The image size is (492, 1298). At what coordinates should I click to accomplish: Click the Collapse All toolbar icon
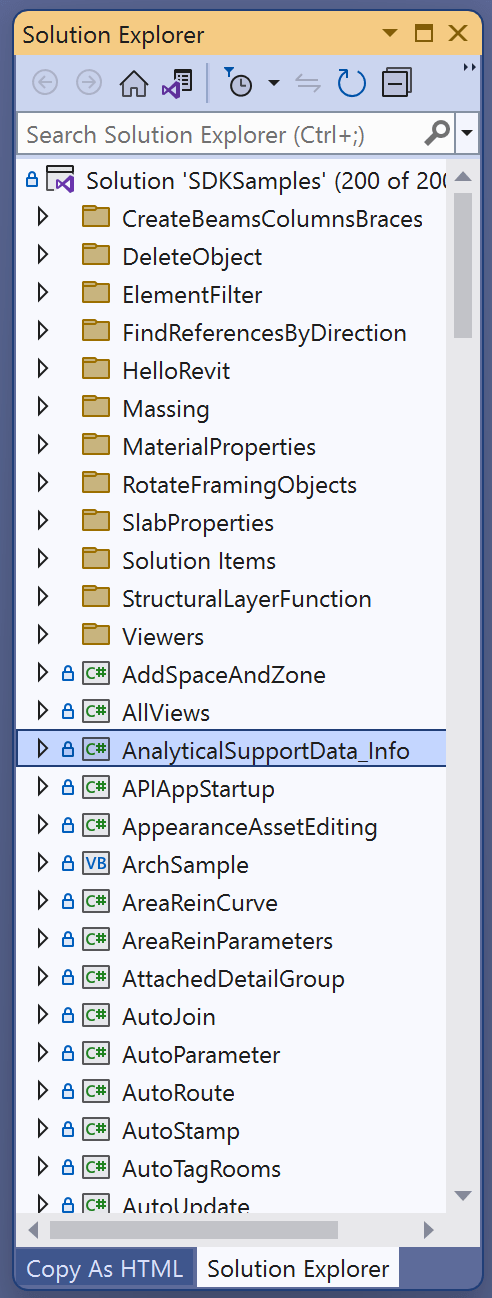tap(397, 83)
